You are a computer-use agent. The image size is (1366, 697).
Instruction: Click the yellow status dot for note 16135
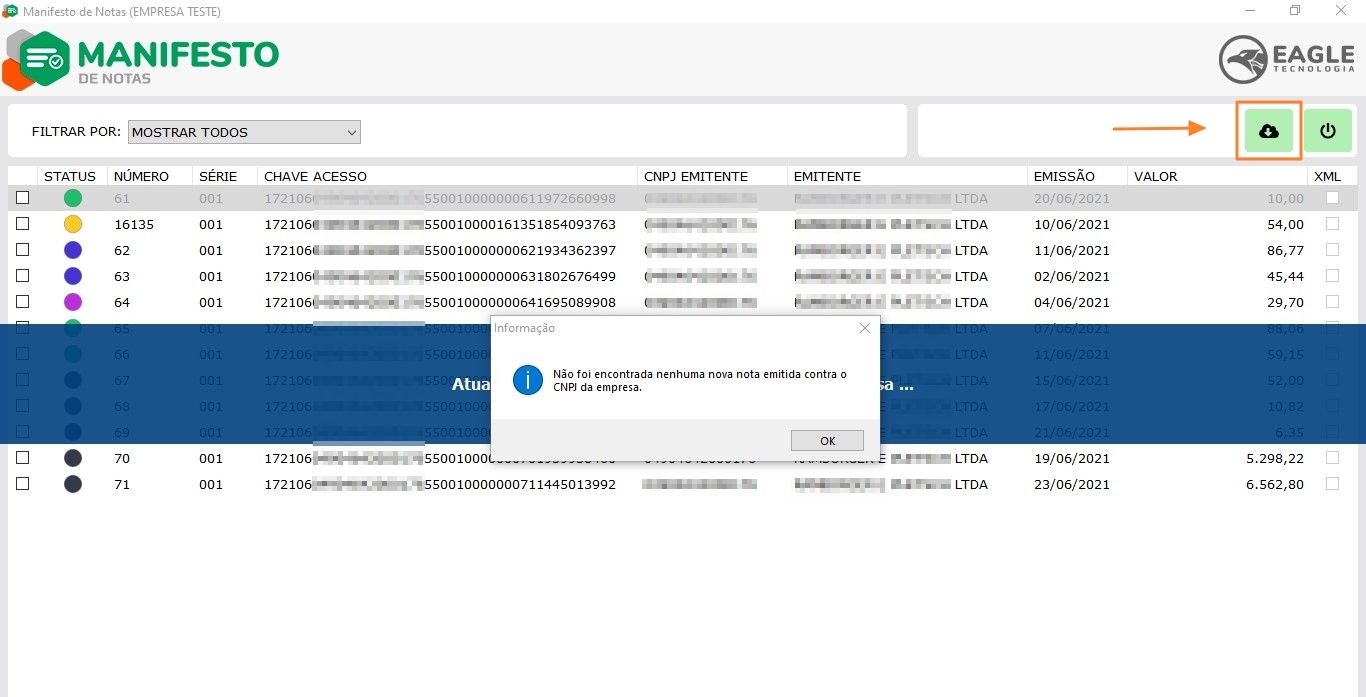(x=73, y=225)
